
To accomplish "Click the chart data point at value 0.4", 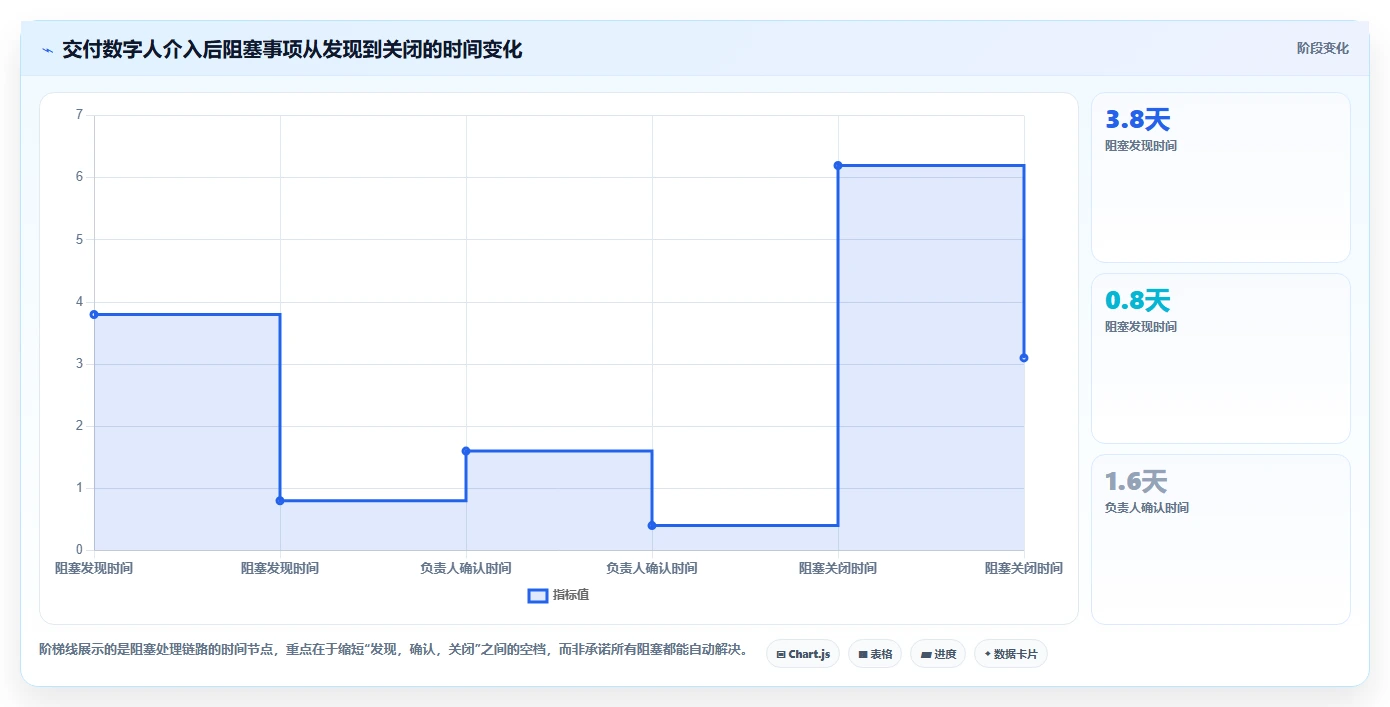I will (x=652, y=525).
